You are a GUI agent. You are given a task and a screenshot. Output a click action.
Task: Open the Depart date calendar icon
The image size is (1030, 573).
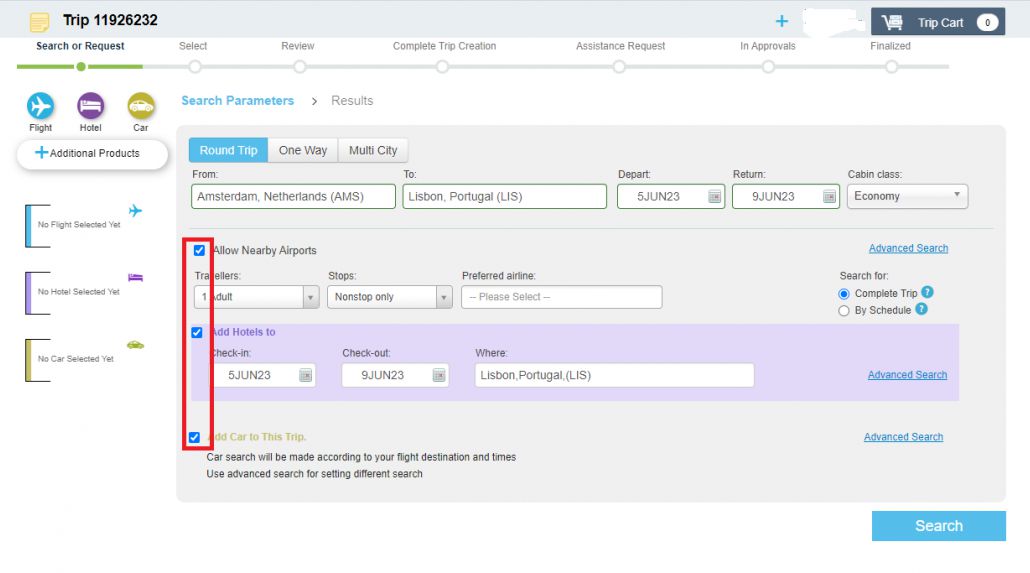714,196
